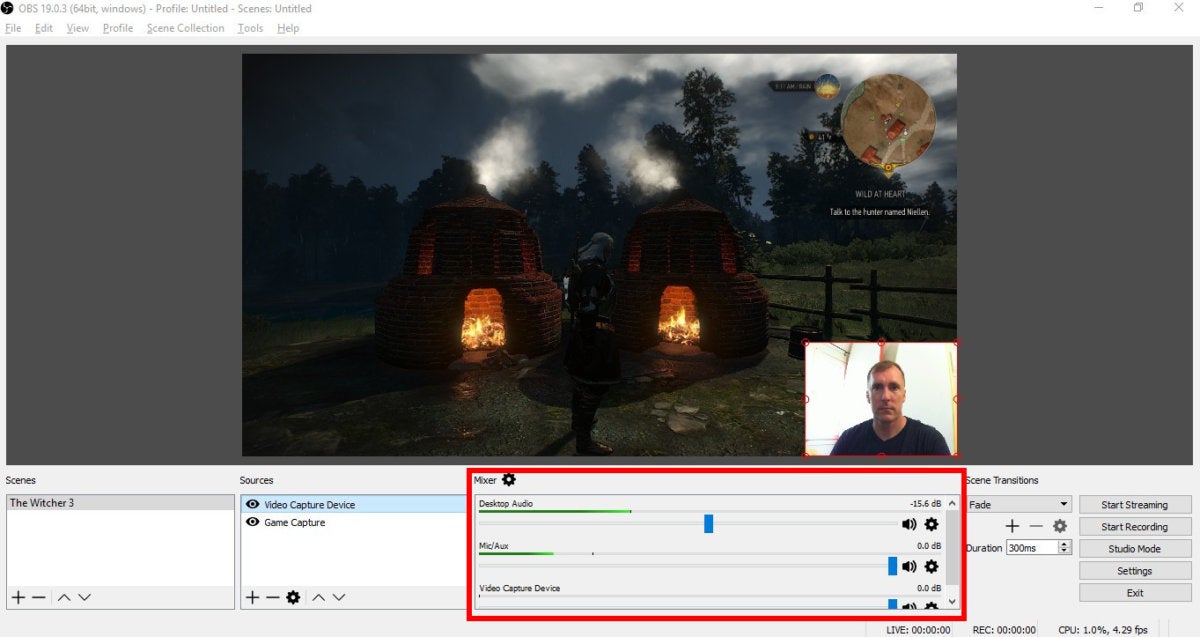This screenshot has height=637, width=1200.
Task: Add a scene transition with the plus icon
Action: 1012,526
